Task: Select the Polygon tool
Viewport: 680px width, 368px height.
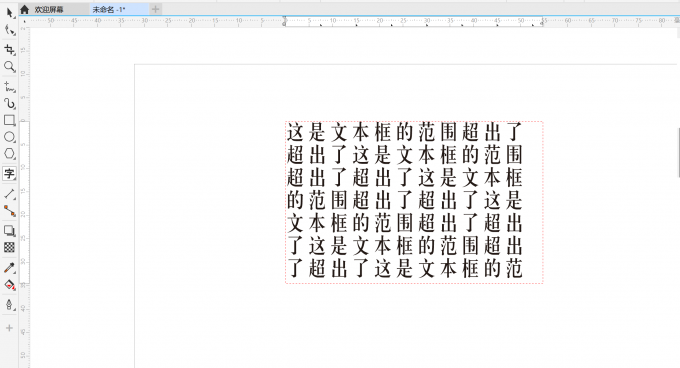Action: pyautogui.click(x=9, y=154)
